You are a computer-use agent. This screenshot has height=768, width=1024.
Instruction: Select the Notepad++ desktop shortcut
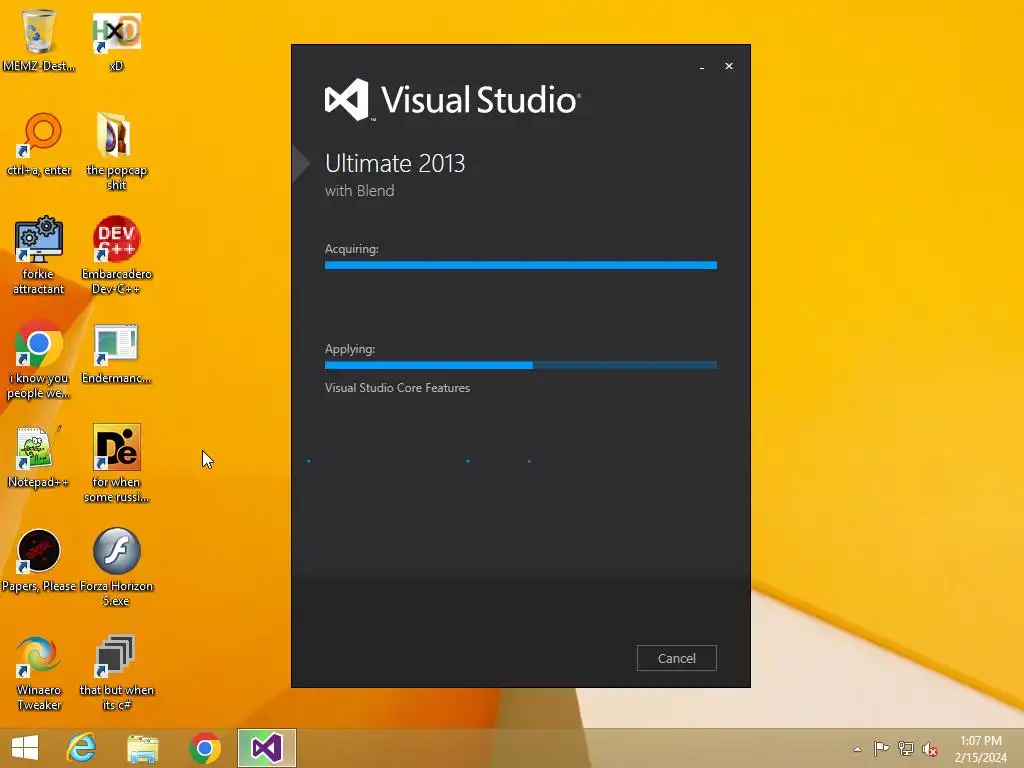coord(39,456)
